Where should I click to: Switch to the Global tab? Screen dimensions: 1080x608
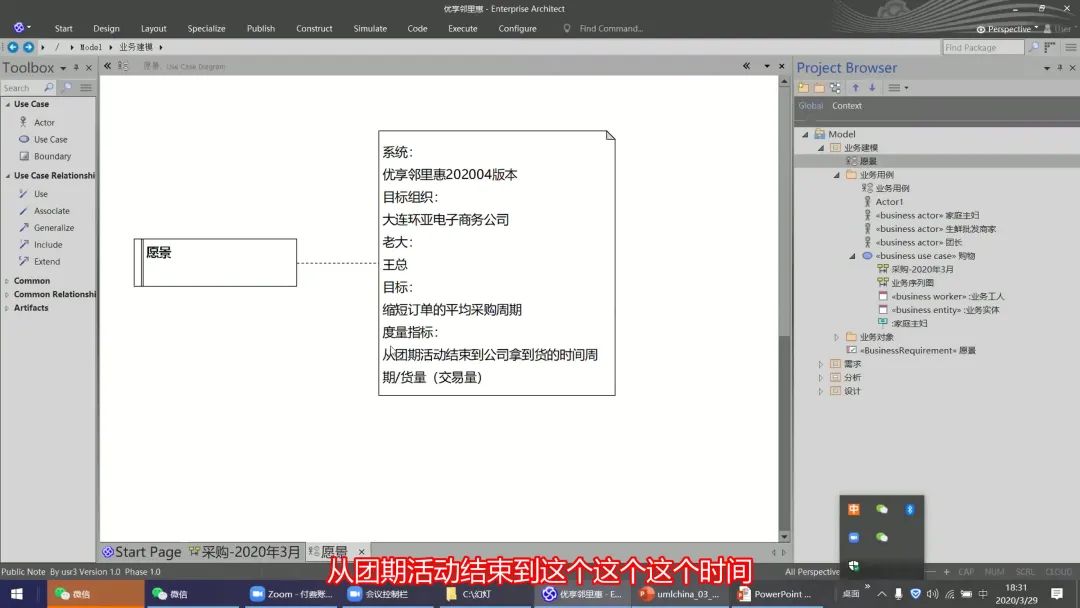click(811, 106)
